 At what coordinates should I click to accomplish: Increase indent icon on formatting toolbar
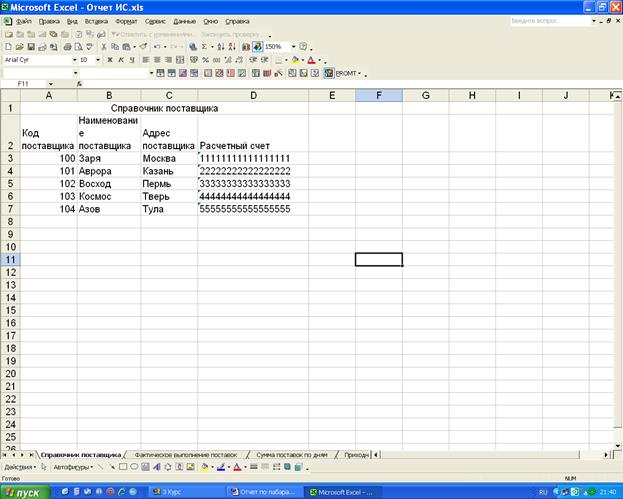click(264, 60)
